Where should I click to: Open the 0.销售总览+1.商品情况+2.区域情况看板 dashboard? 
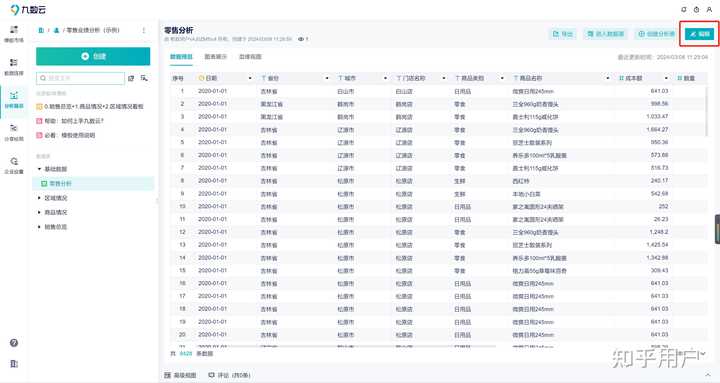(94, 107)
